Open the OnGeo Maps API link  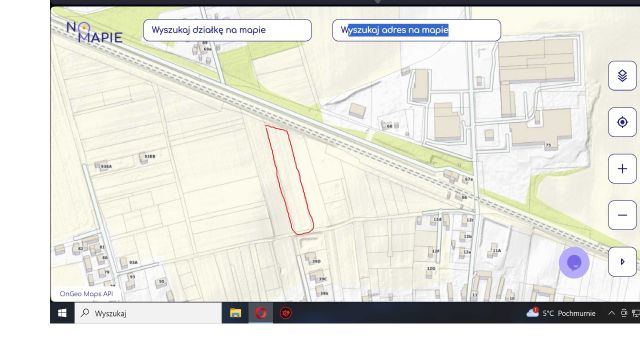coord(86,293)
